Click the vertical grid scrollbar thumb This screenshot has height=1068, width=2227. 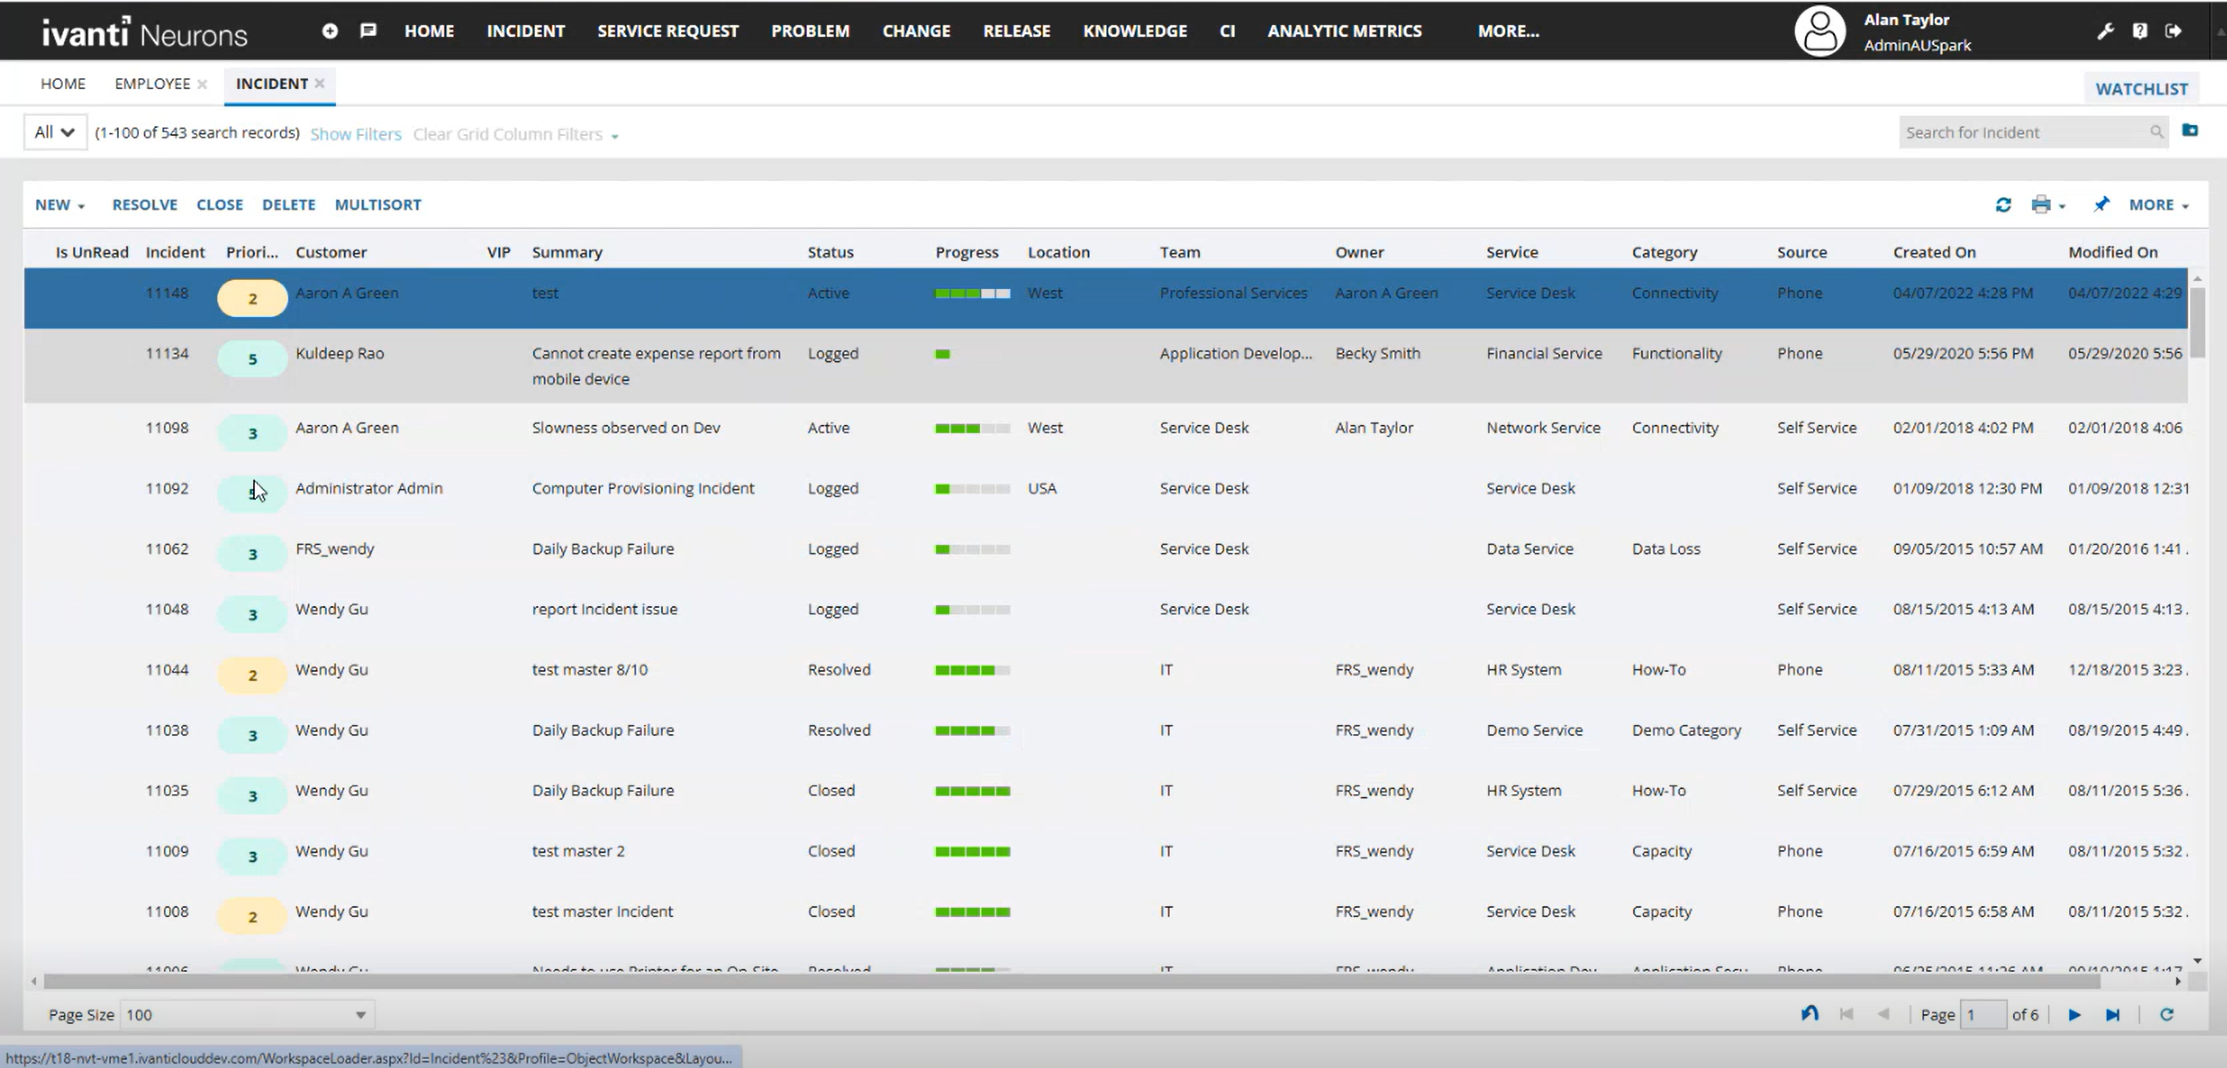tap(2197, 322)
